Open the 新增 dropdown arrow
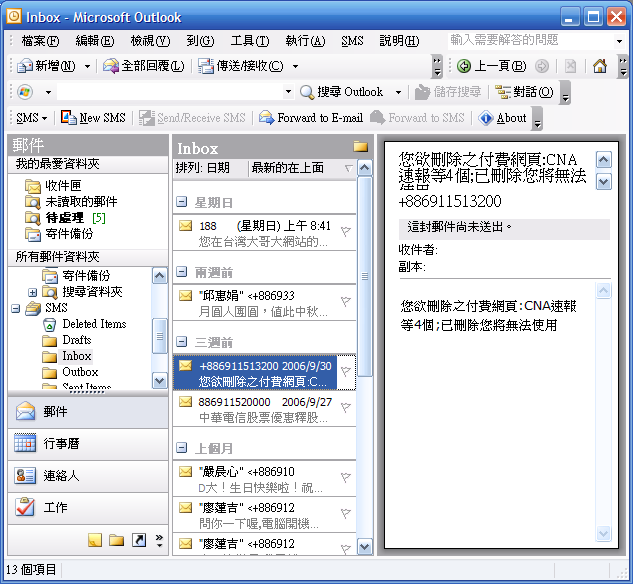Viewport: 633px width, 584px height. (x=87, y=66)
